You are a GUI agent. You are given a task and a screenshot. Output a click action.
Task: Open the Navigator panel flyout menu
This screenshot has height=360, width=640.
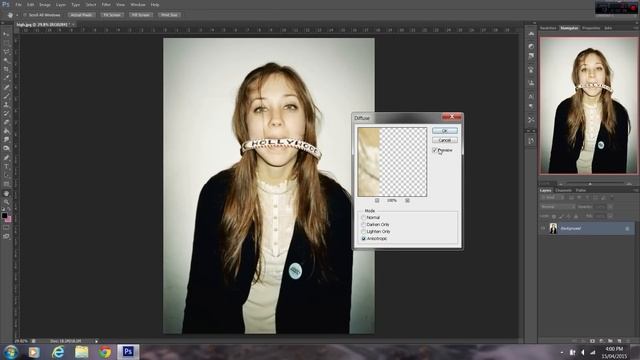pos(636,28)
